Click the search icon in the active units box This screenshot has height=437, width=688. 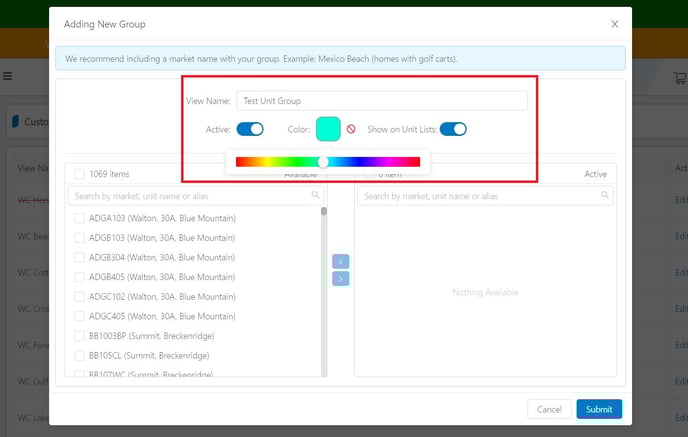pyautogui.click(x=605, y=195)
